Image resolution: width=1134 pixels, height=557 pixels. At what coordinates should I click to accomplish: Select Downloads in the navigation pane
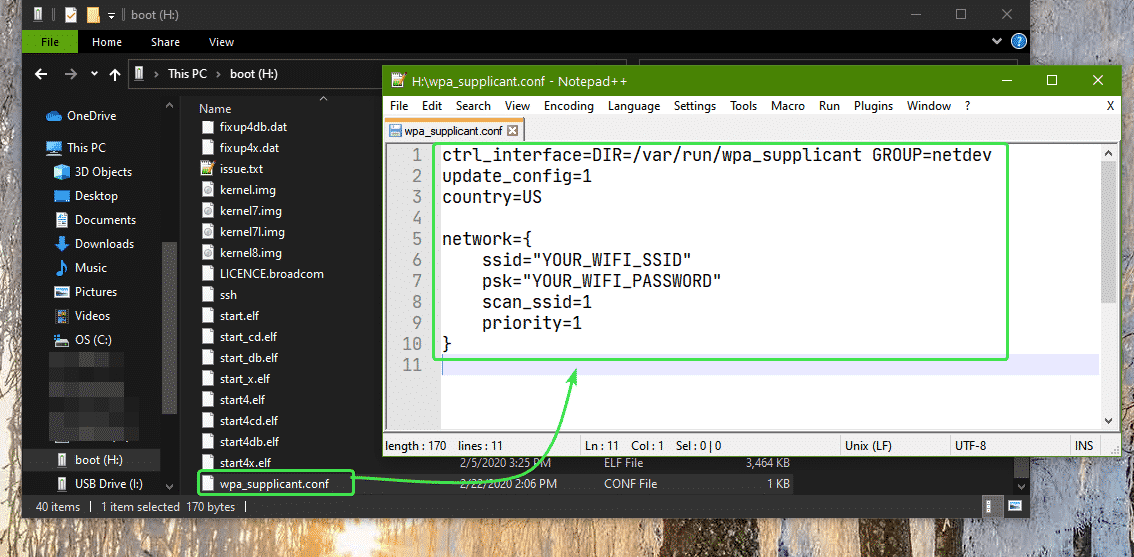pyautogui.click(x=104, y=244)
